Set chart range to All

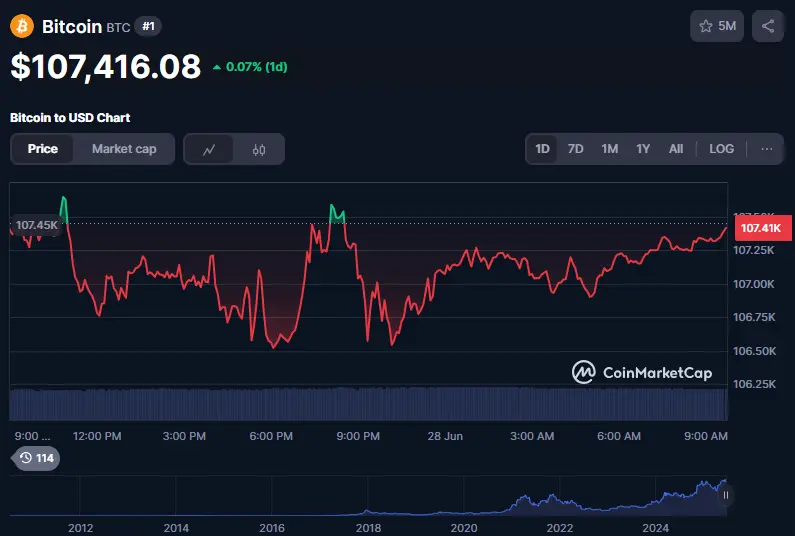pyautogui.click(x=676, y=149)
